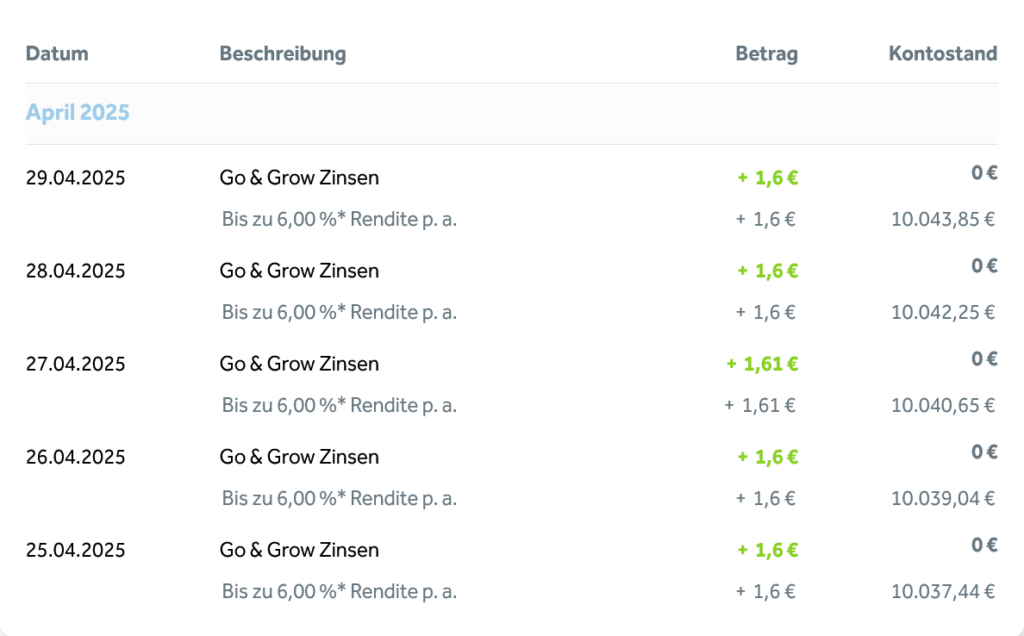The height and width of the screenshot is (636, 1024).
Task: Open the 29.04.2025 transaction row date
Action: [x=75, y=178]
